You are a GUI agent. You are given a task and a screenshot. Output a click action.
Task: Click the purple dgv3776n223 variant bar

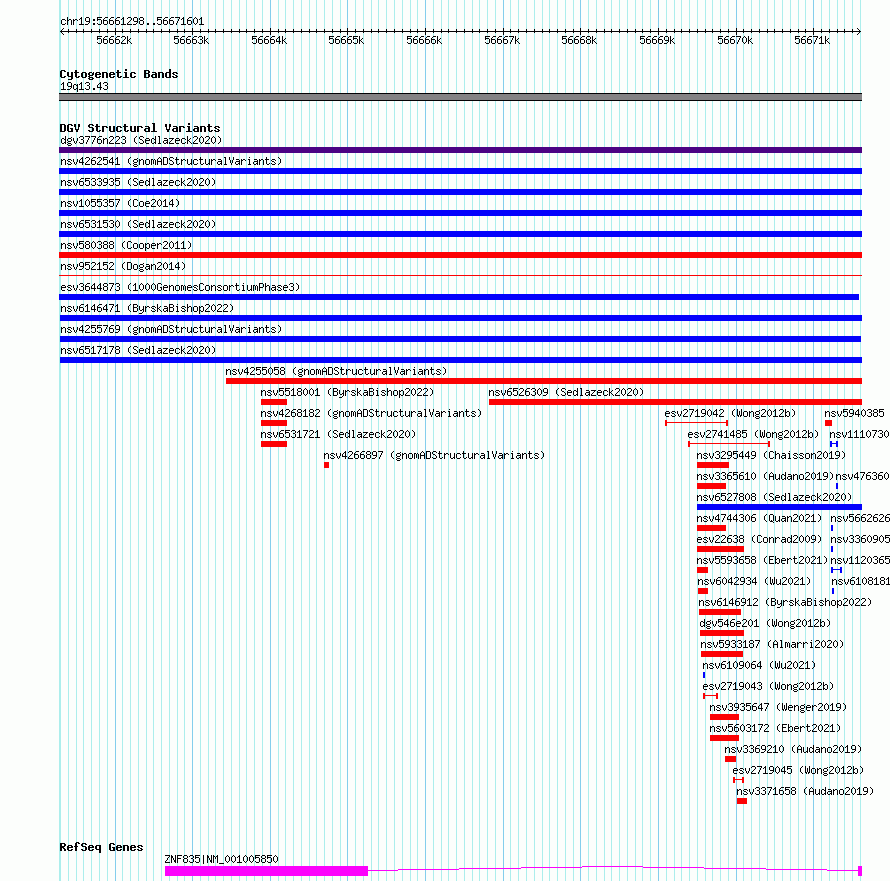tap(460, 150)
